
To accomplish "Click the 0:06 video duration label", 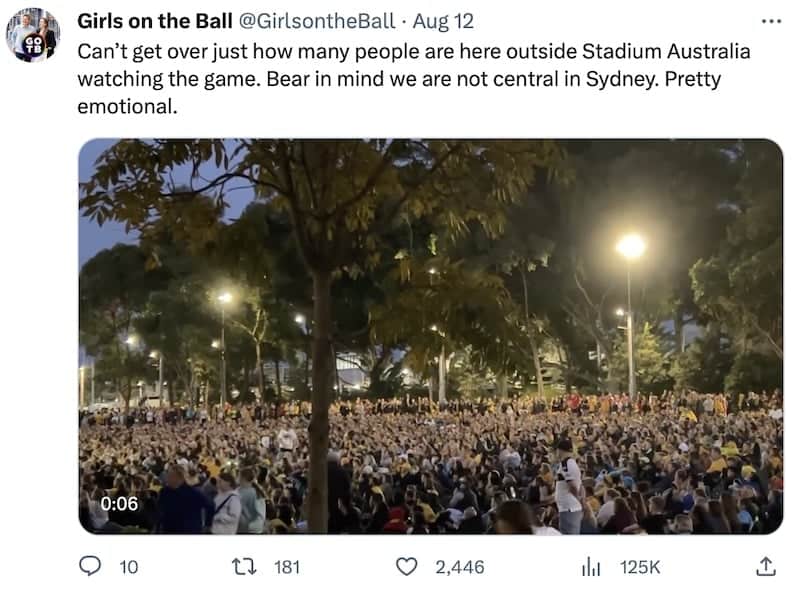I will coord(119,504).
